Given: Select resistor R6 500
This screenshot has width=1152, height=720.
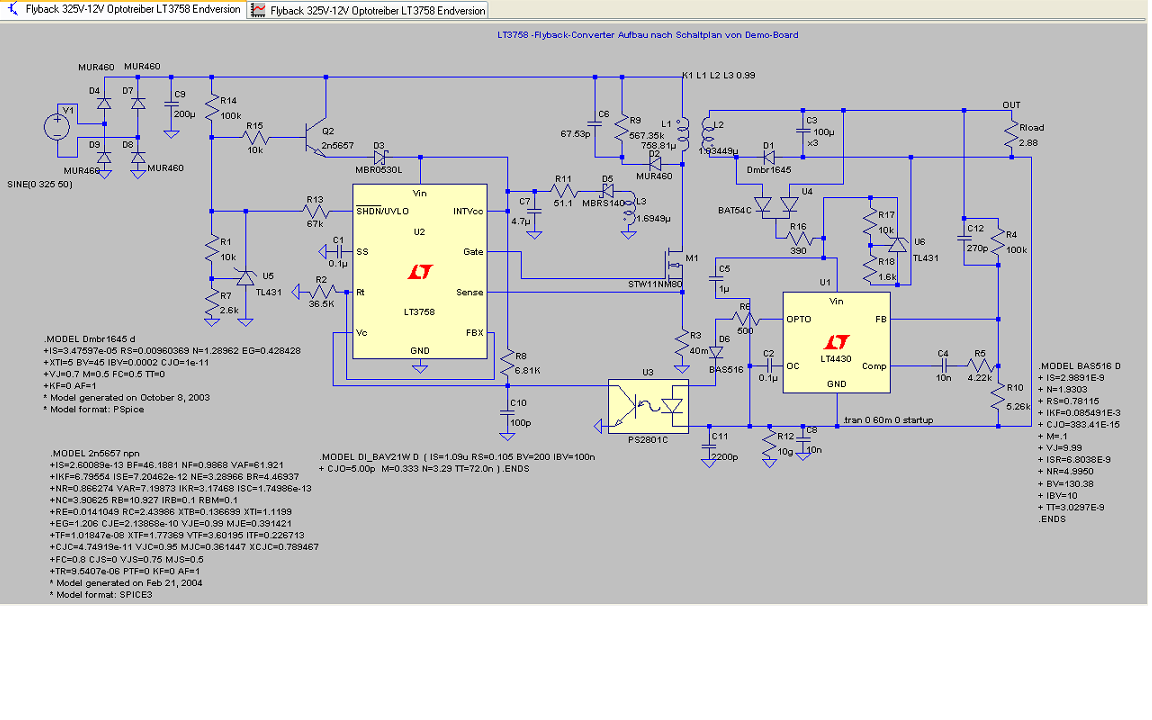Looking at the screenshot, I should click(x=744, y=319).
